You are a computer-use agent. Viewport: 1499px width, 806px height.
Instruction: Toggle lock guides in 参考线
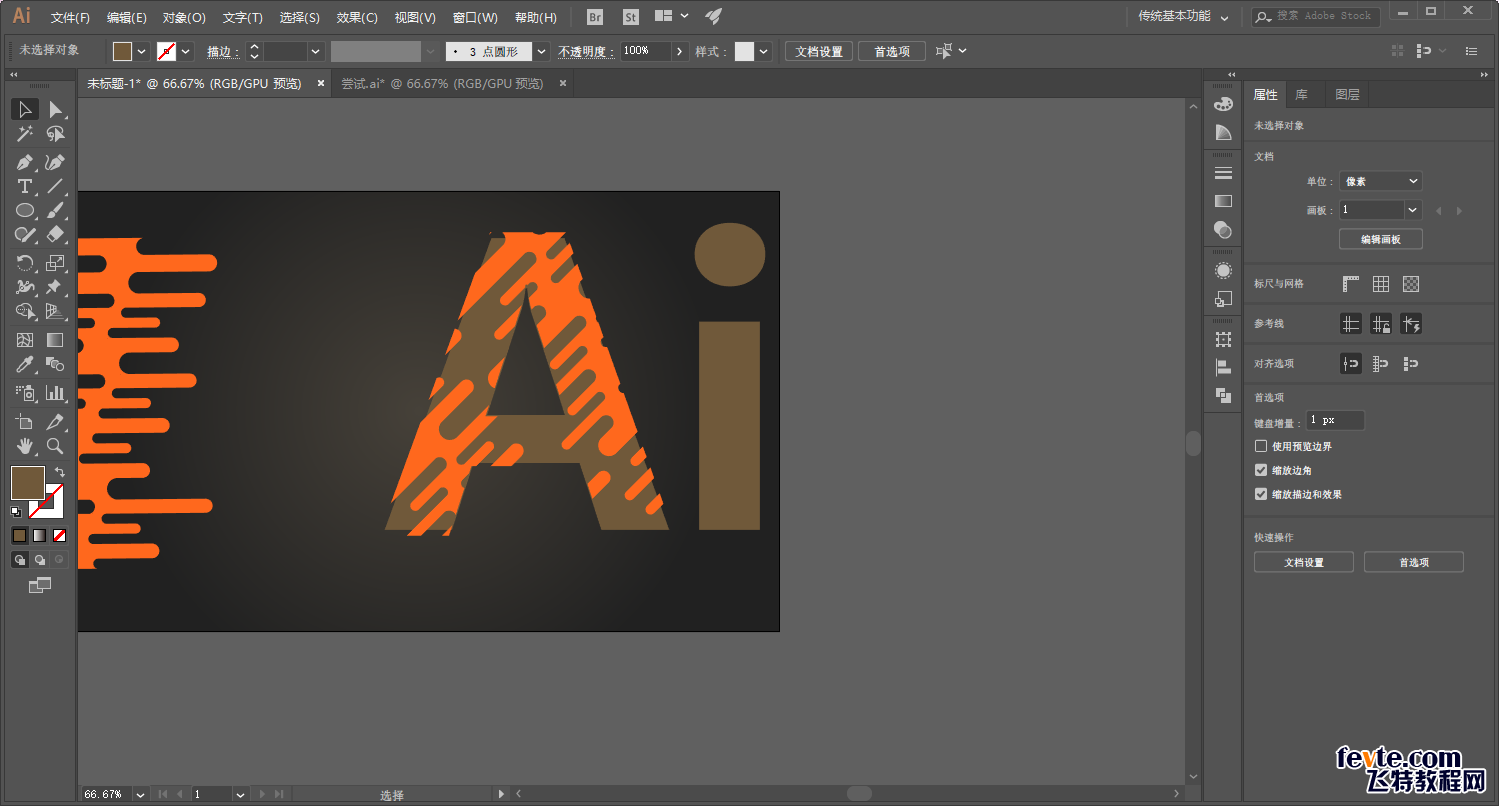1381,324
